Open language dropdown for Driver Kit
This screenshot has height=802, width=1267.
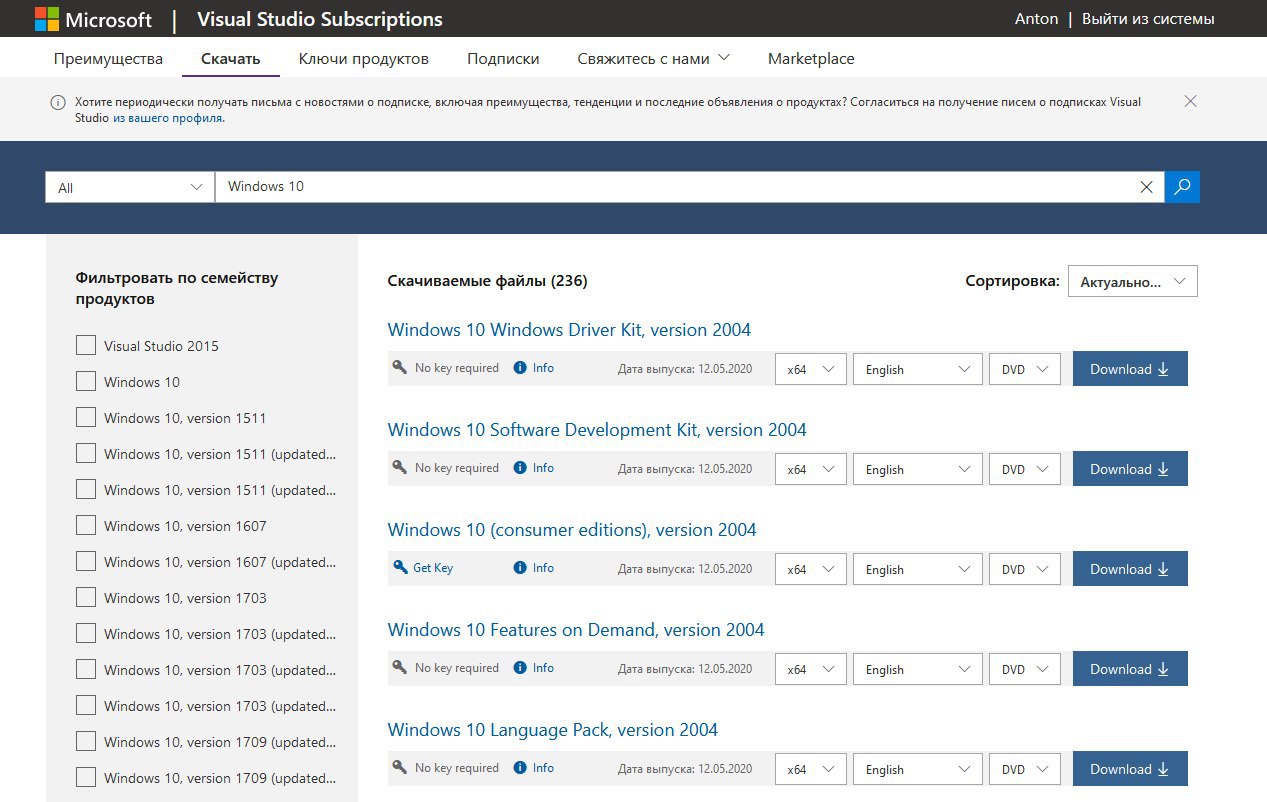coord(918,369)
